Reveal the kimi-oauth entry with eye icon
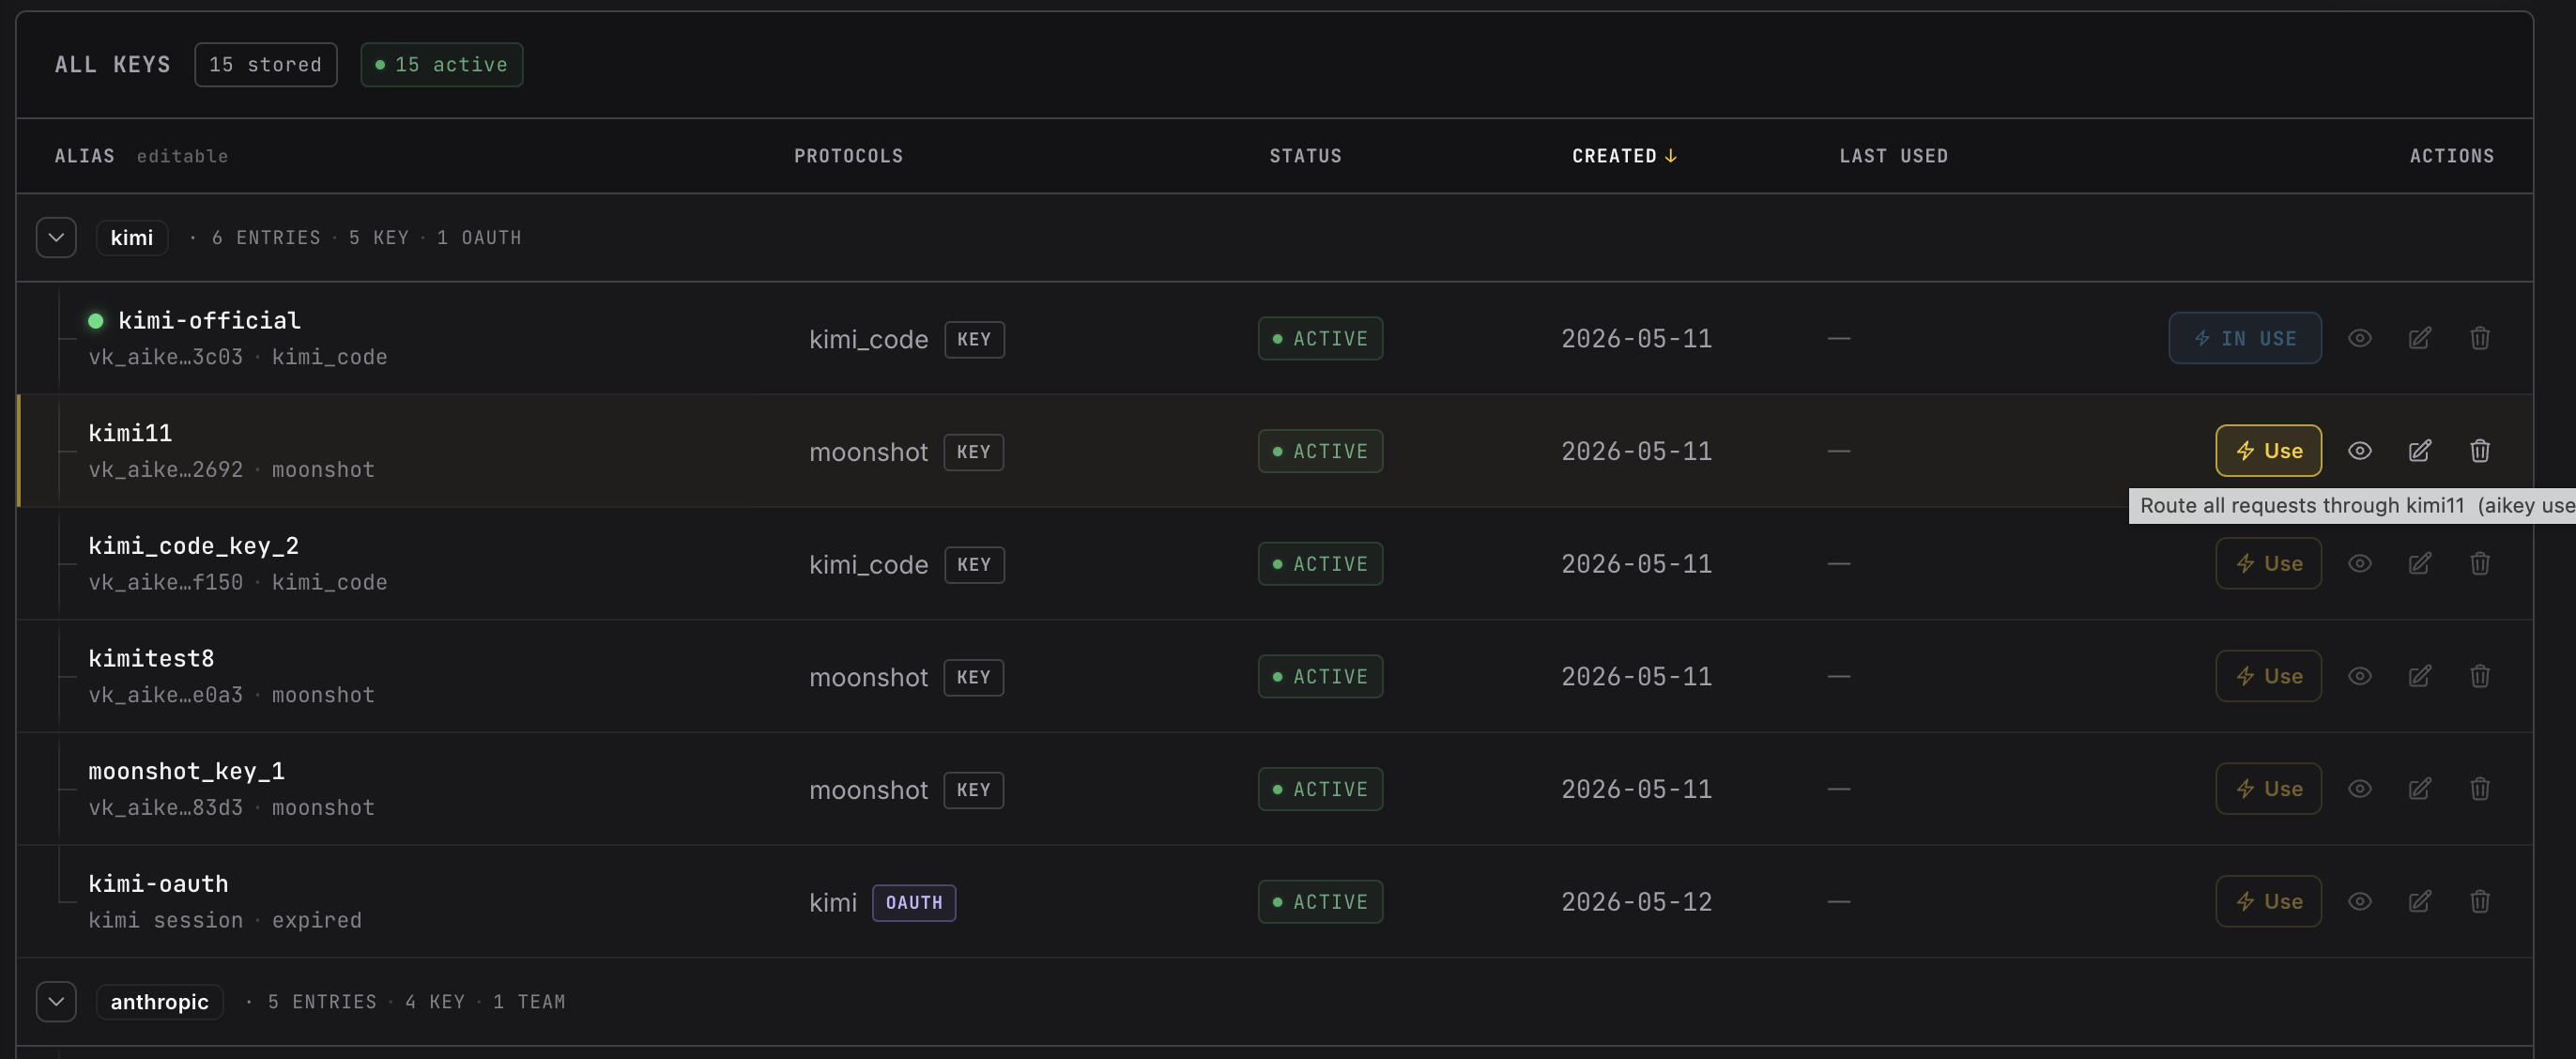This screenshot has height=1059, width=2576. (x=2360, y=902)
